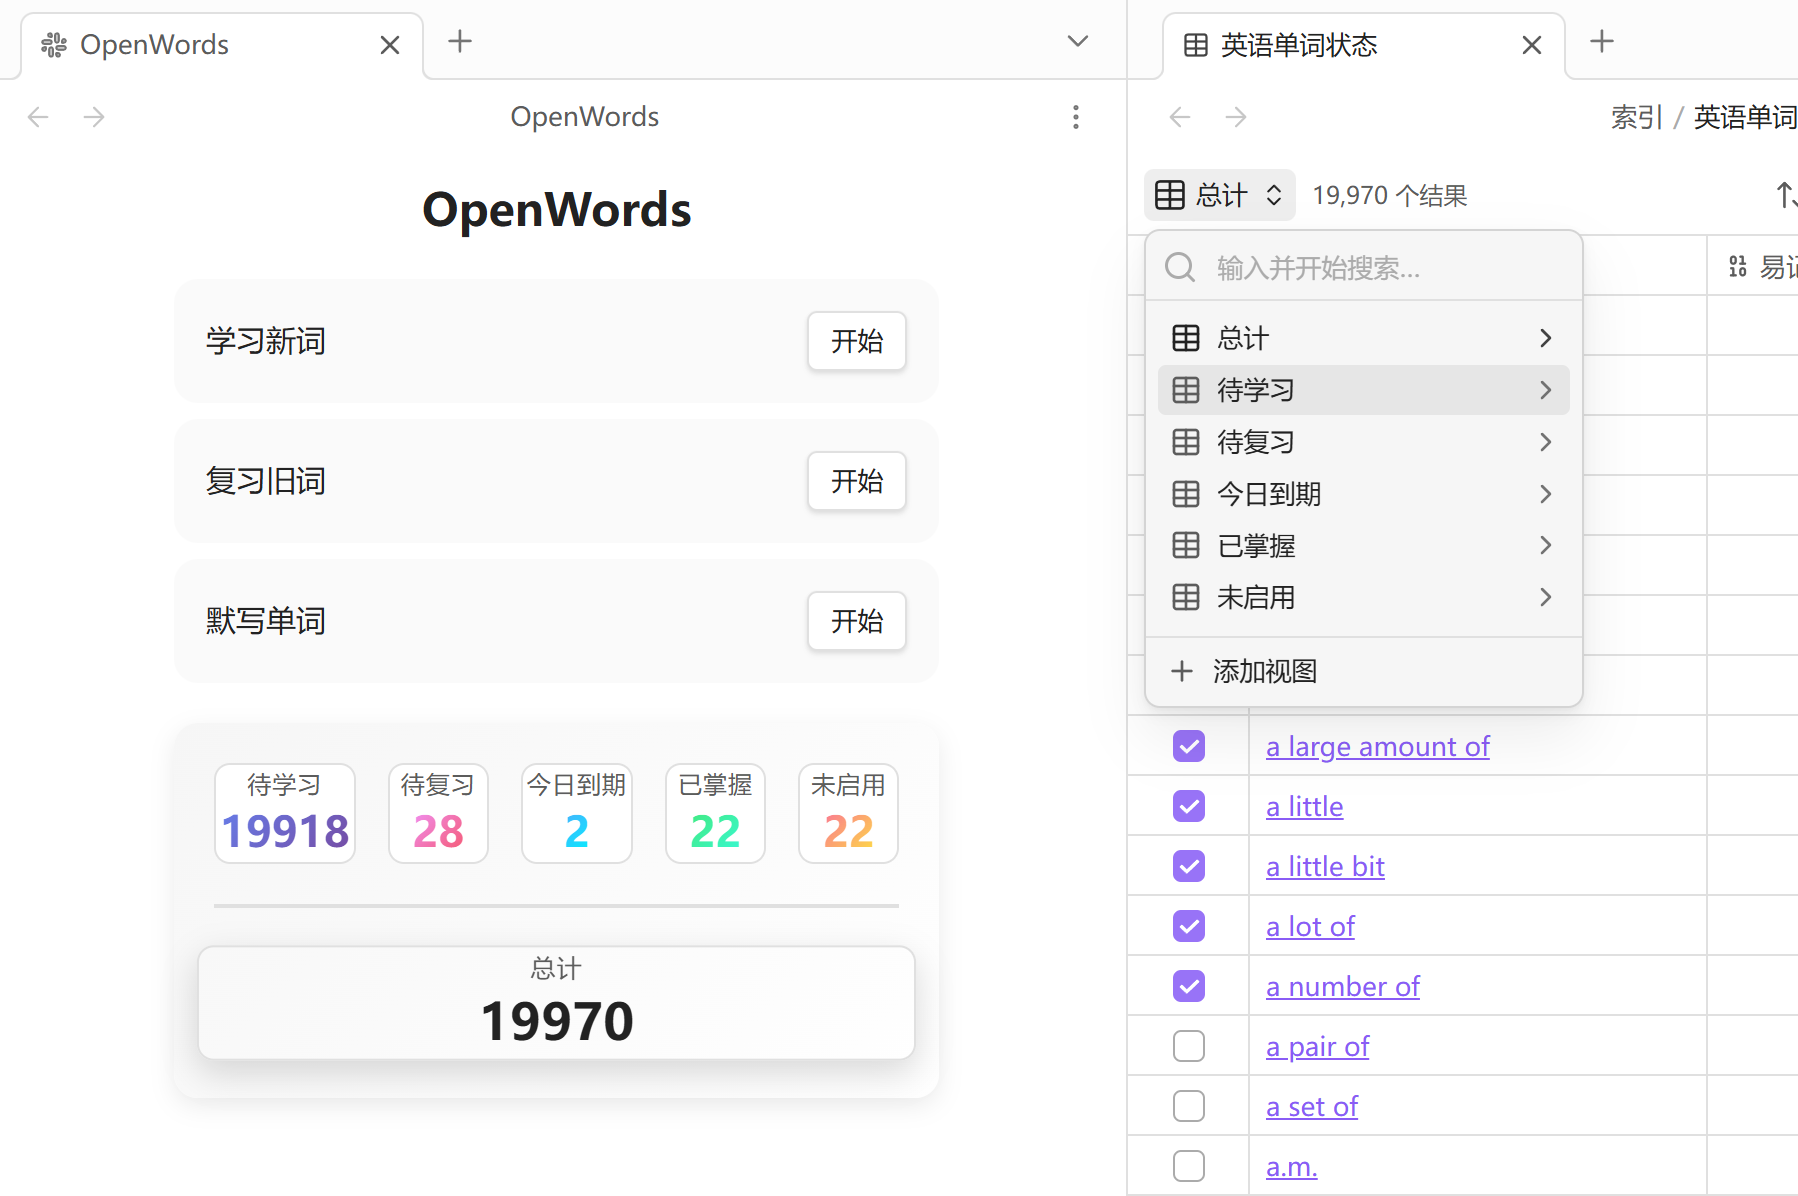Expand options chevron for 待复习 view

click(x=1546, y=442)
